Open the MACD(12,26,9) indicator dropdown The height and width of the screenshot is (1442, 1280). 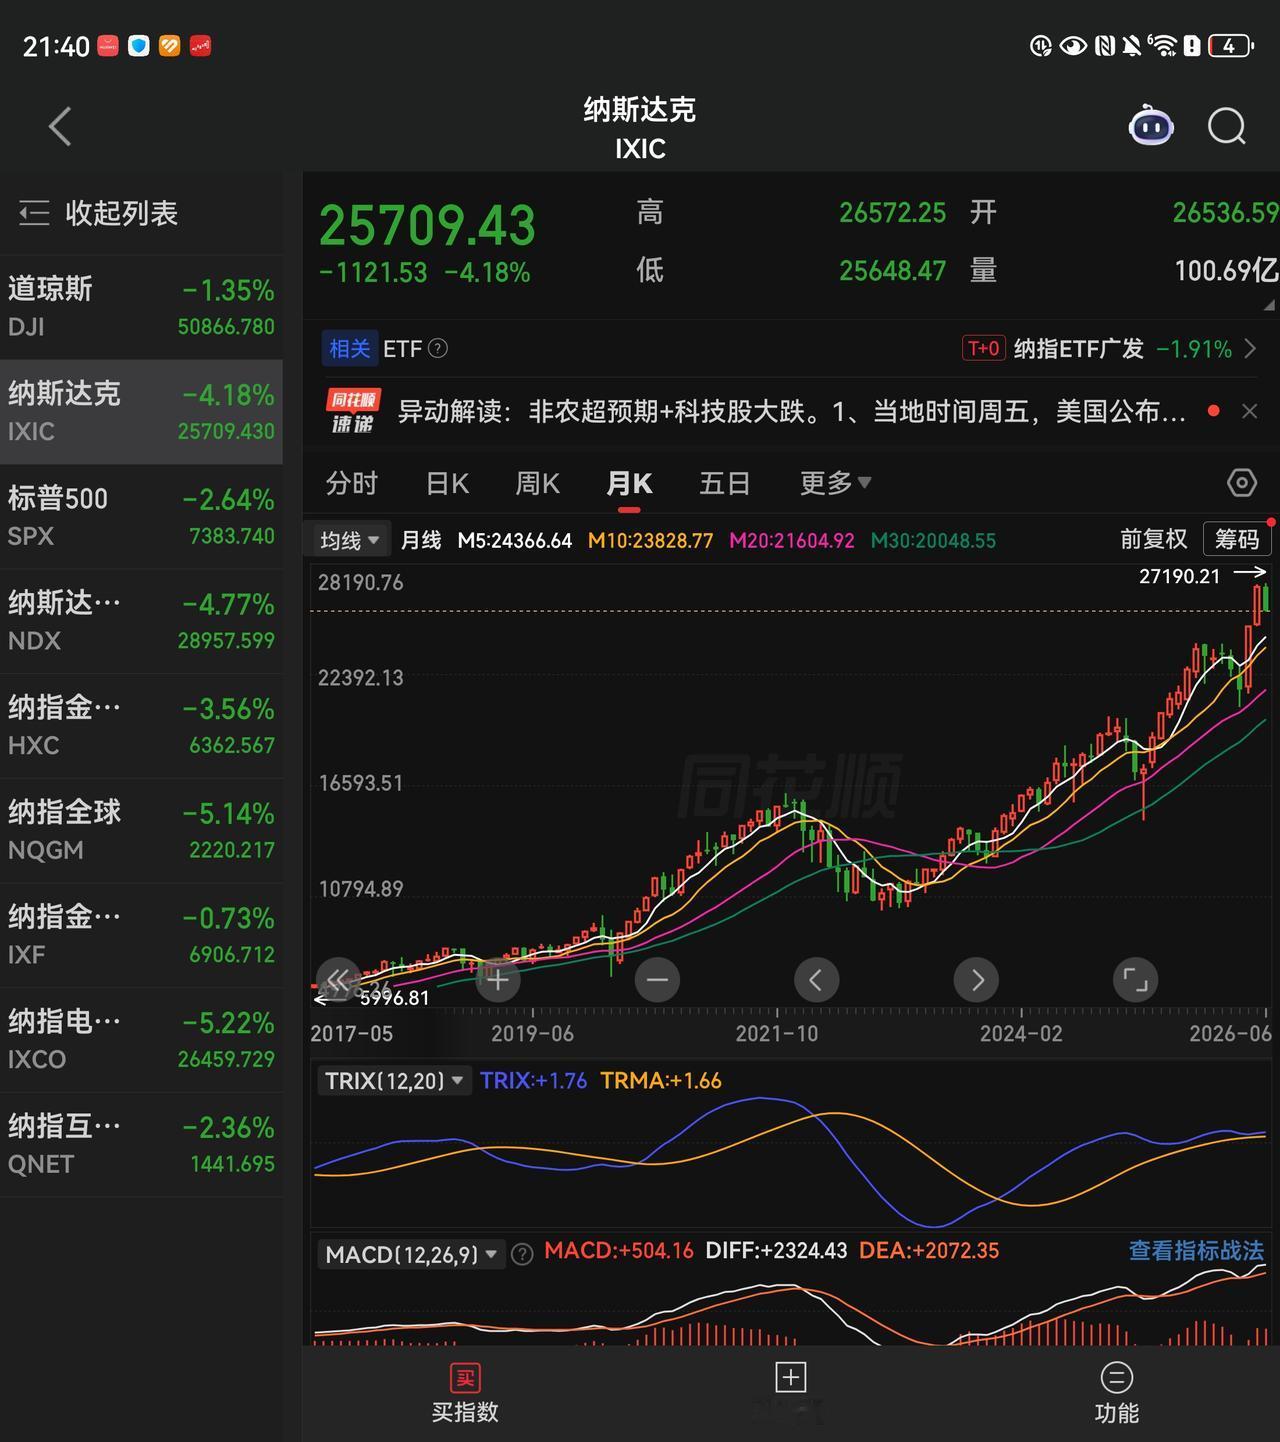[411, 1254]
